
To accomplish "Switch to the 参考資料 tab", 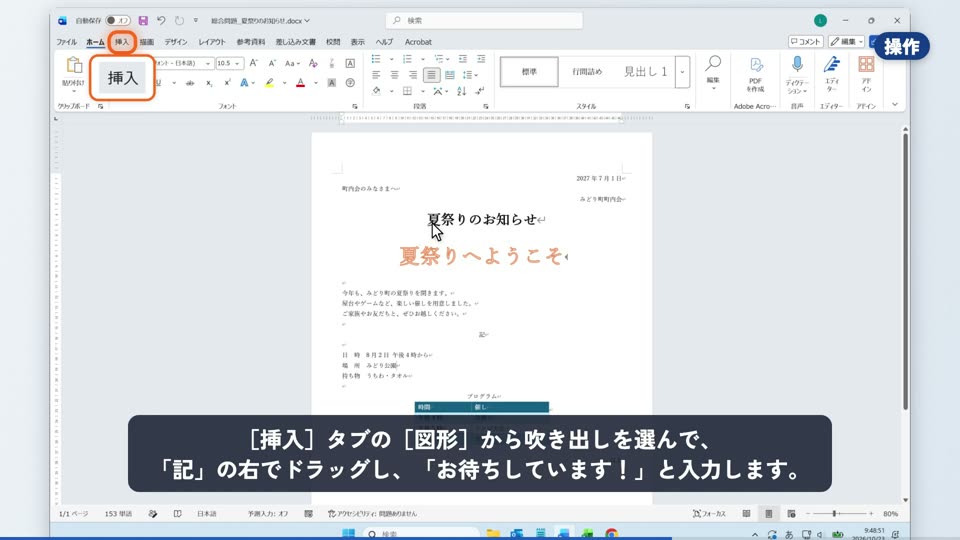I will (251, 42).
